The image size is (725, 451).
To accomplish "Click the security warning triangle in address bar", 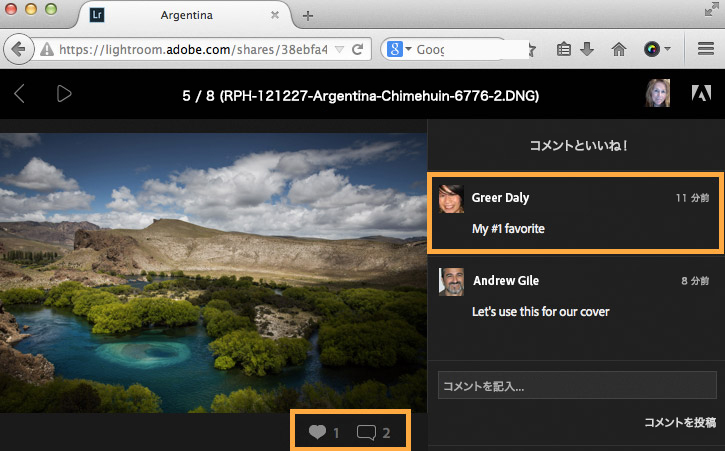I will pyautogui.click(x=47, y=49).
